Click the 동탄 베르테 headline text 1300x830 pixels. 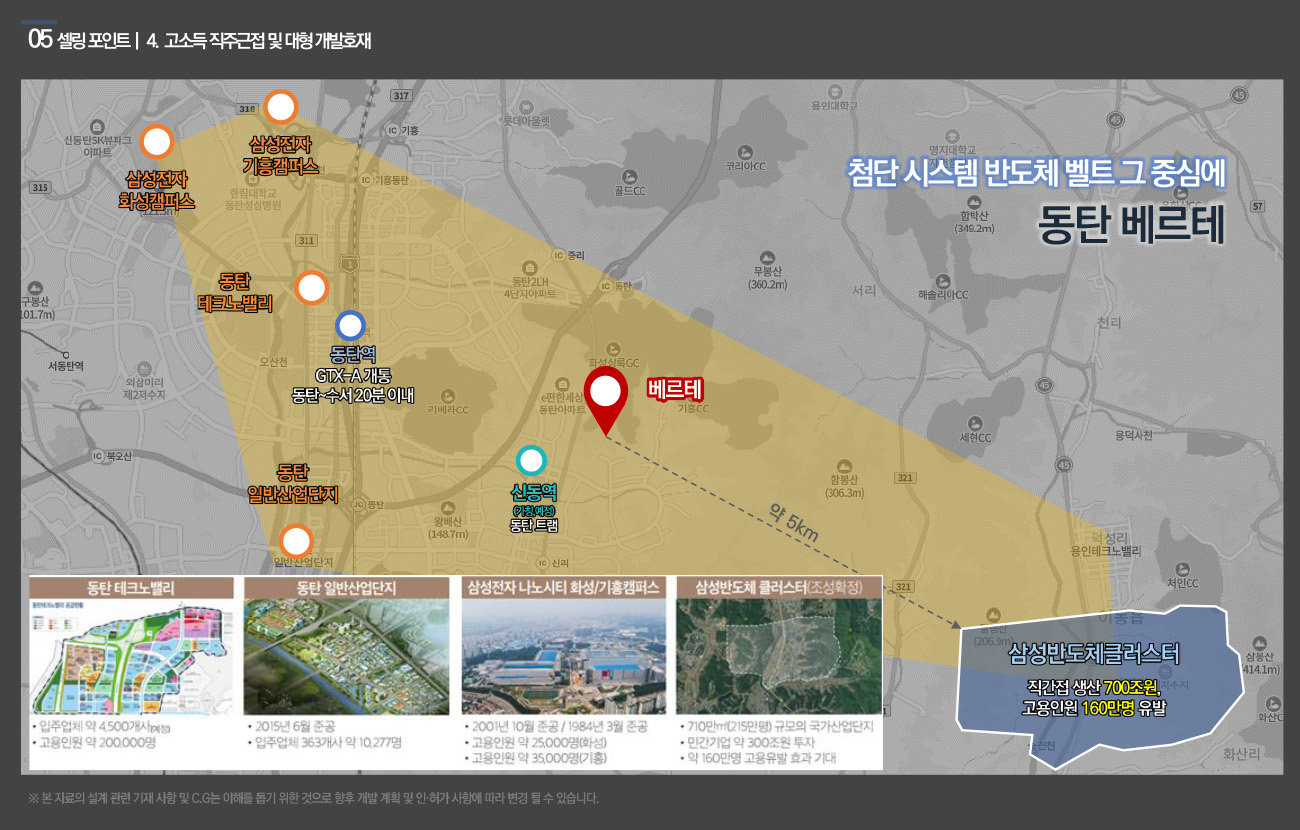point(1132,226)
